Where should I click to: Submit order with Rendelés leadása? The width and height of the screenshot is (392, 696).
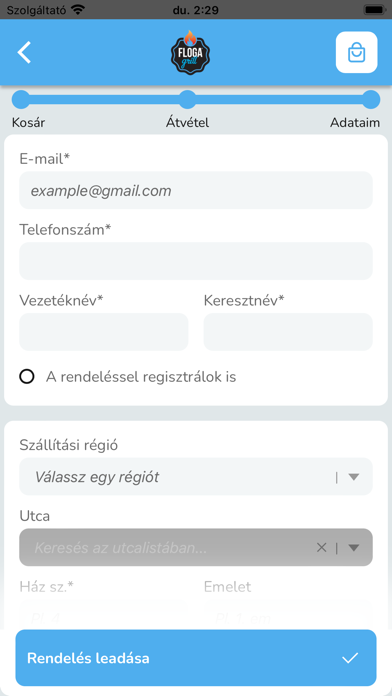196,658
